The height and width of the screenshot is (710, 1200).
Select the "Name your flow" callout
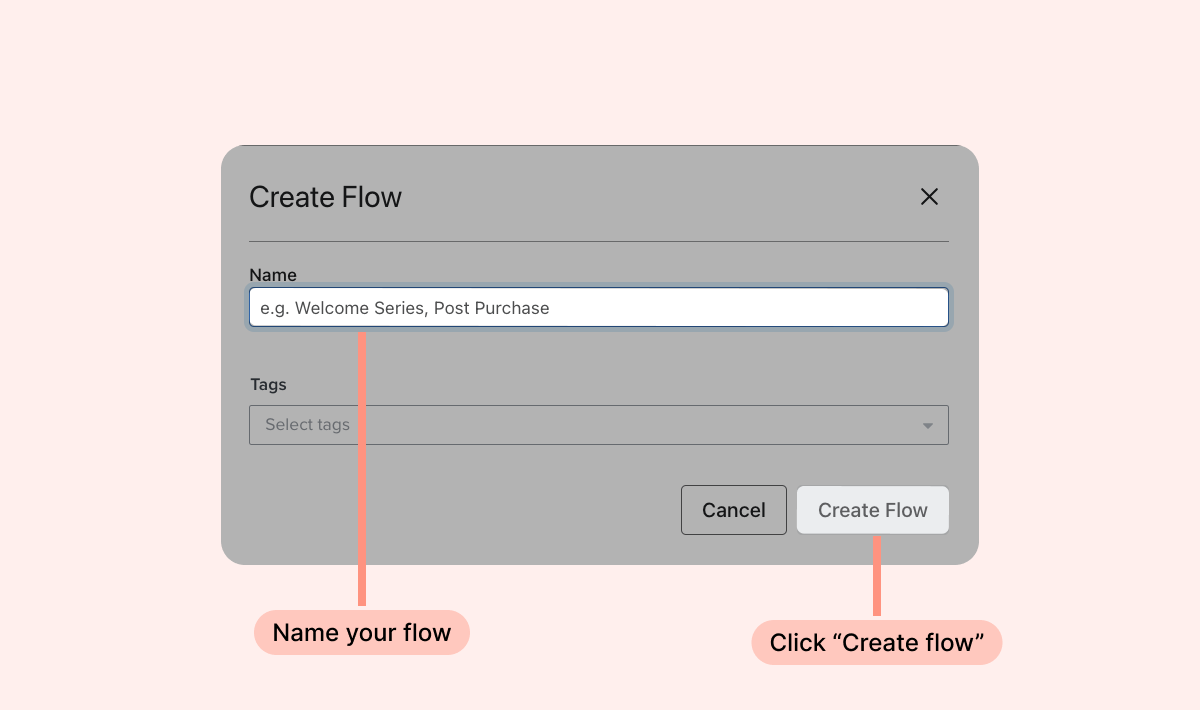(361, 633)
